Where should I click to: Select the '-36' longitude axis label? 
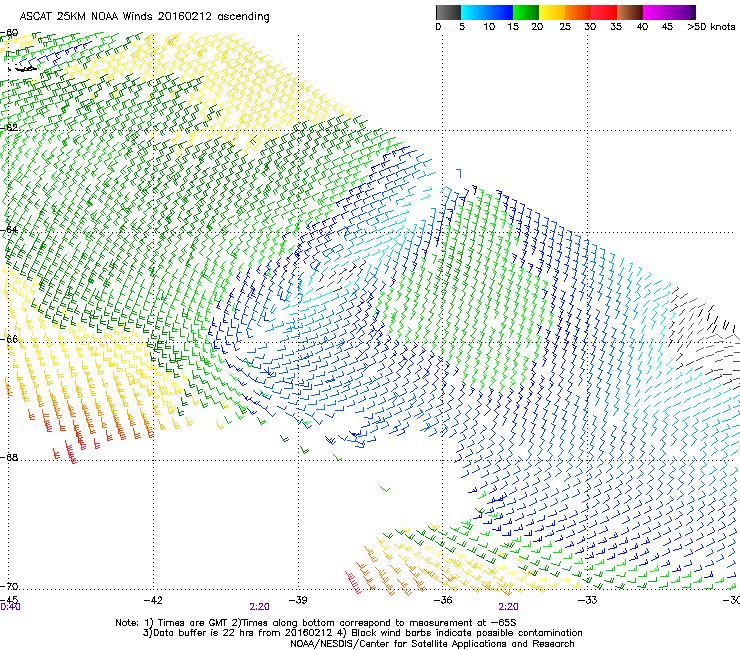tap(443, 600)
